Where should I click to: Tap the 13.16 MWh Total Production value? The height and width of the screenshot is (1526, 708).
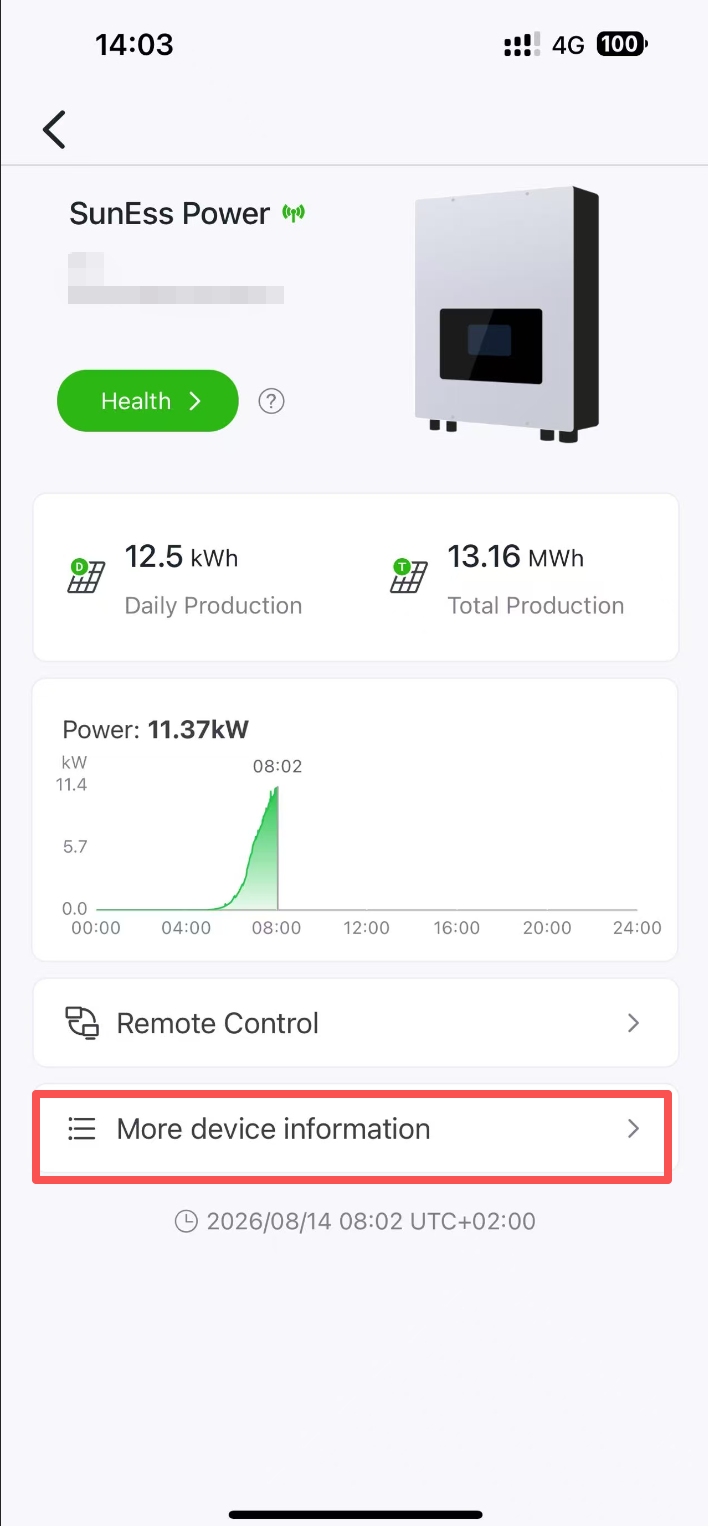(516, 556)
